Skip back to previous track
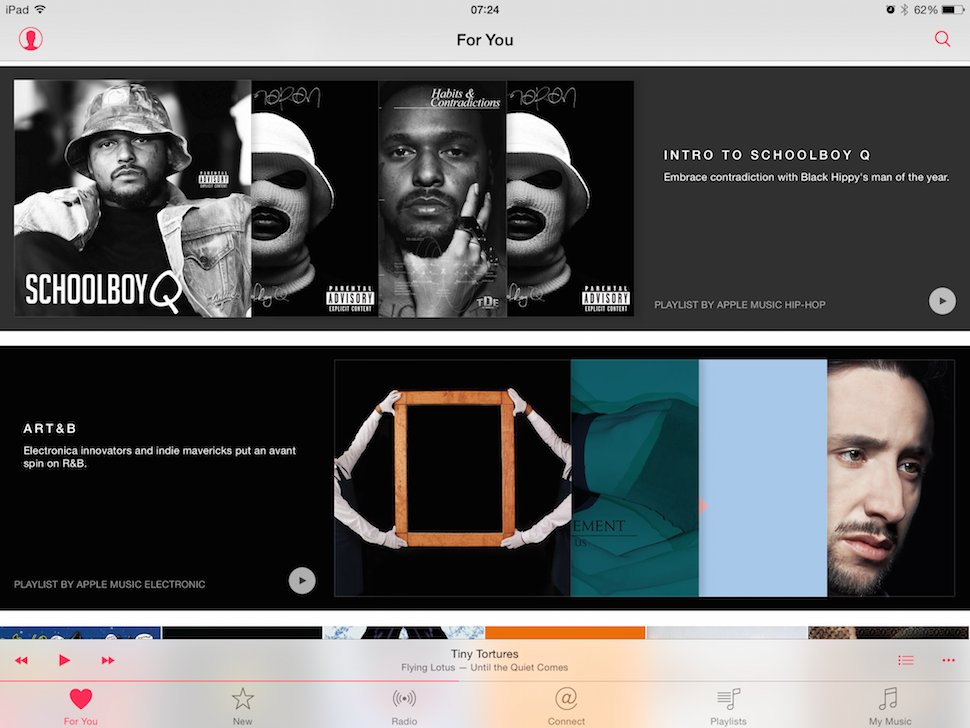This screenshot has height=728, width=970. point(21,661)
